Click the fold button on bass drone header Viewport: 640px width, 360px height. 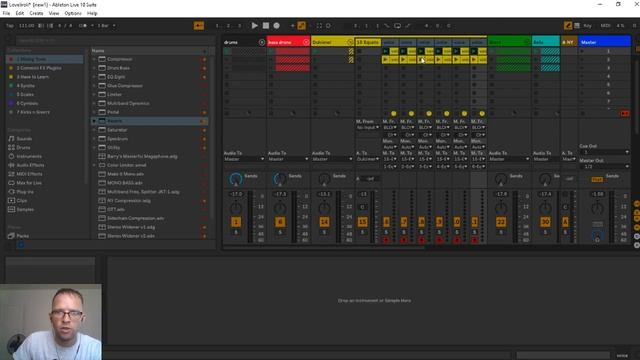[306, 42]
